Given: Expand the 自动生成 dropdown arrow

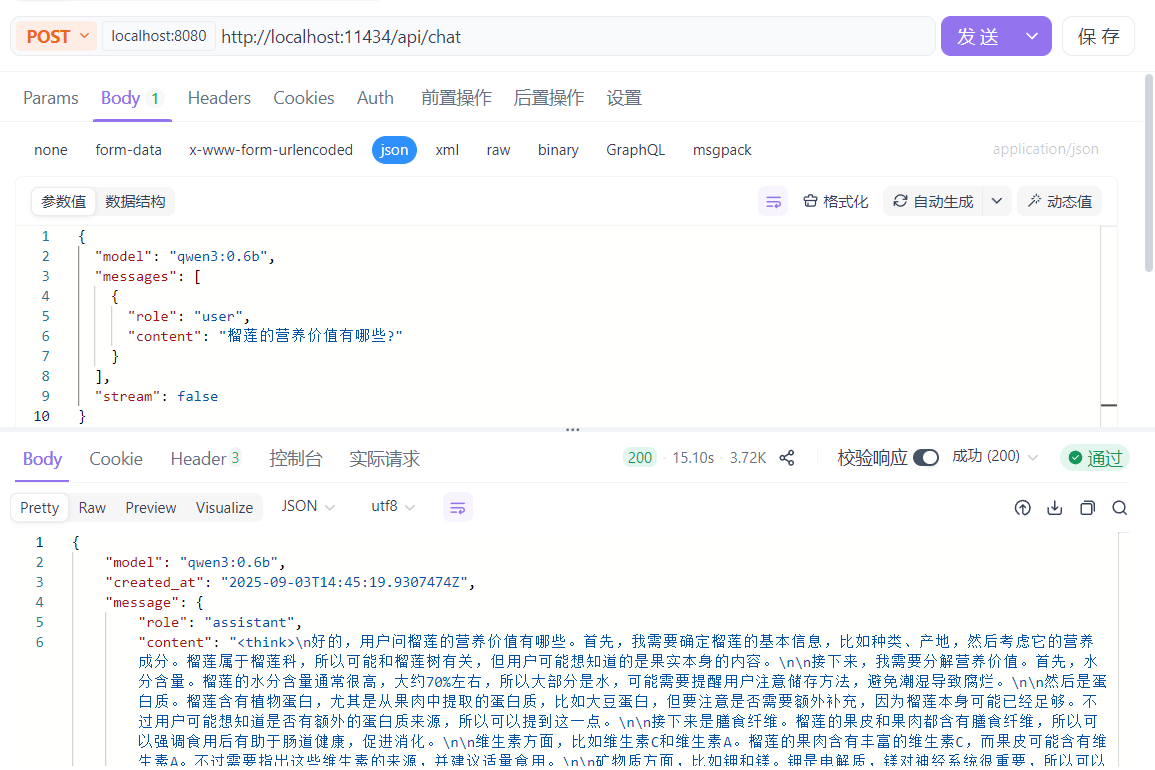Looking at the screenshot, I should tap(997, 202).
